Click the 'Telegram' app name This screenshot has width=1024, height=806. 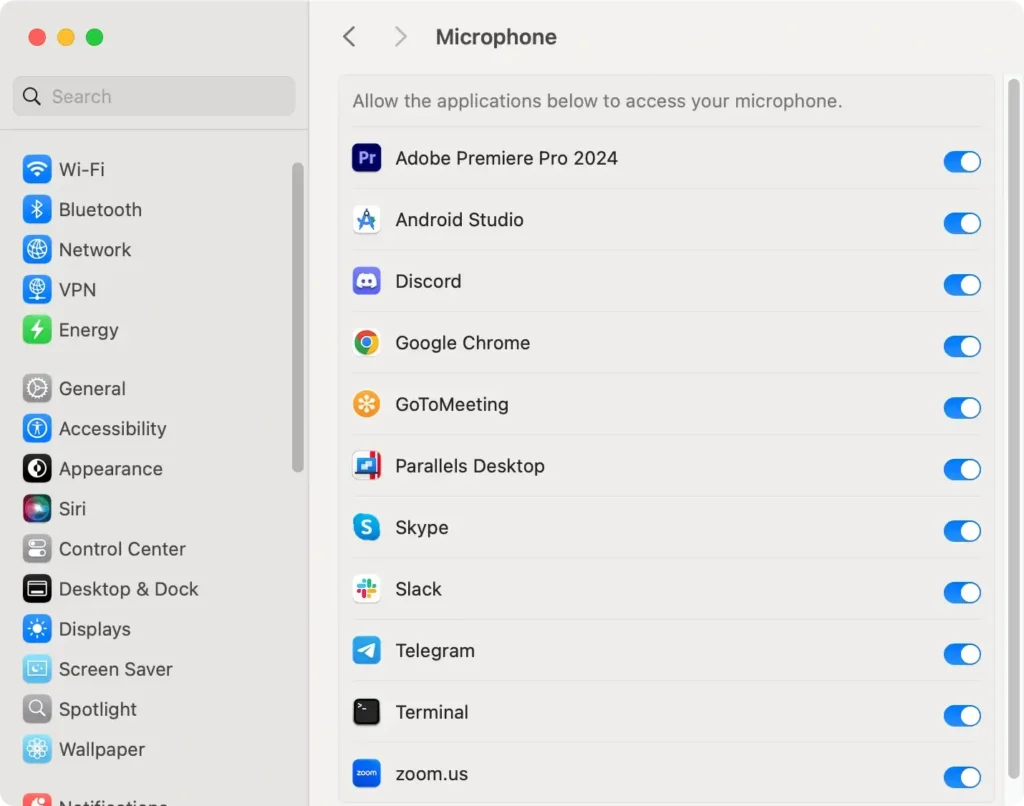(435, 651)
